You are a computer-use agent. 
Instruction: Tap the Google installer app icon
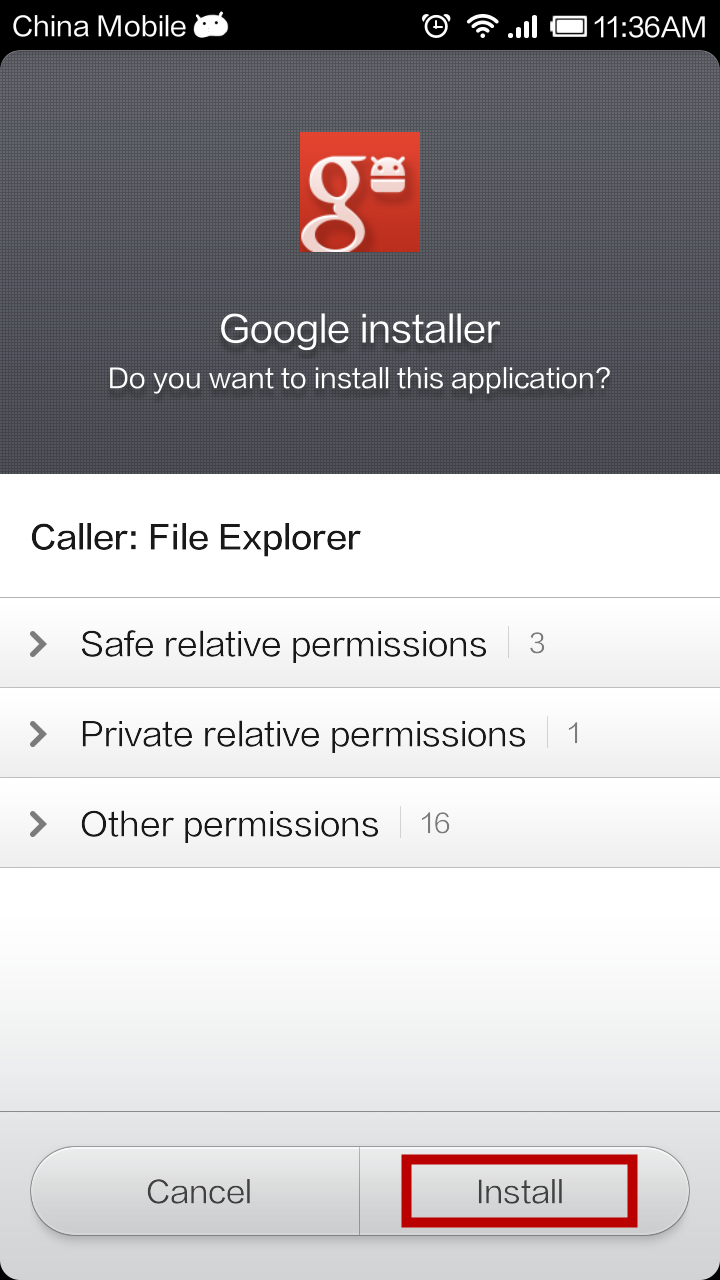[360, 192]
